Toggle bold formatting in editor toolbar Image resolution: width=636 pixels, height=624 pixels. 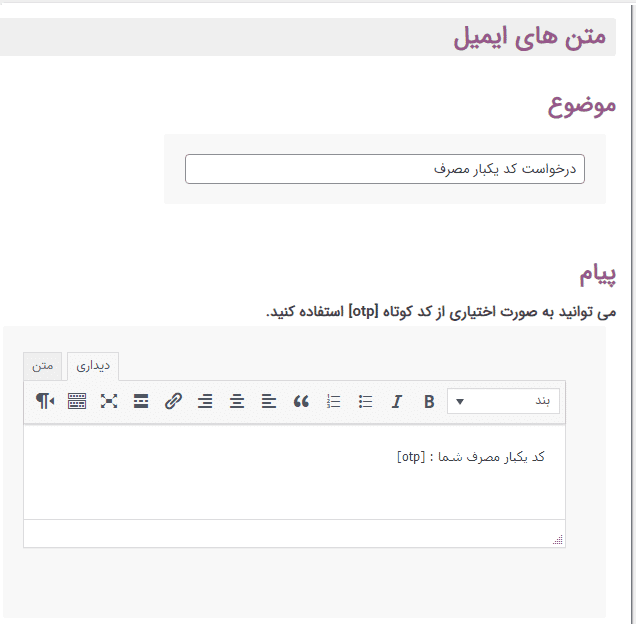(x=429, y=402)
